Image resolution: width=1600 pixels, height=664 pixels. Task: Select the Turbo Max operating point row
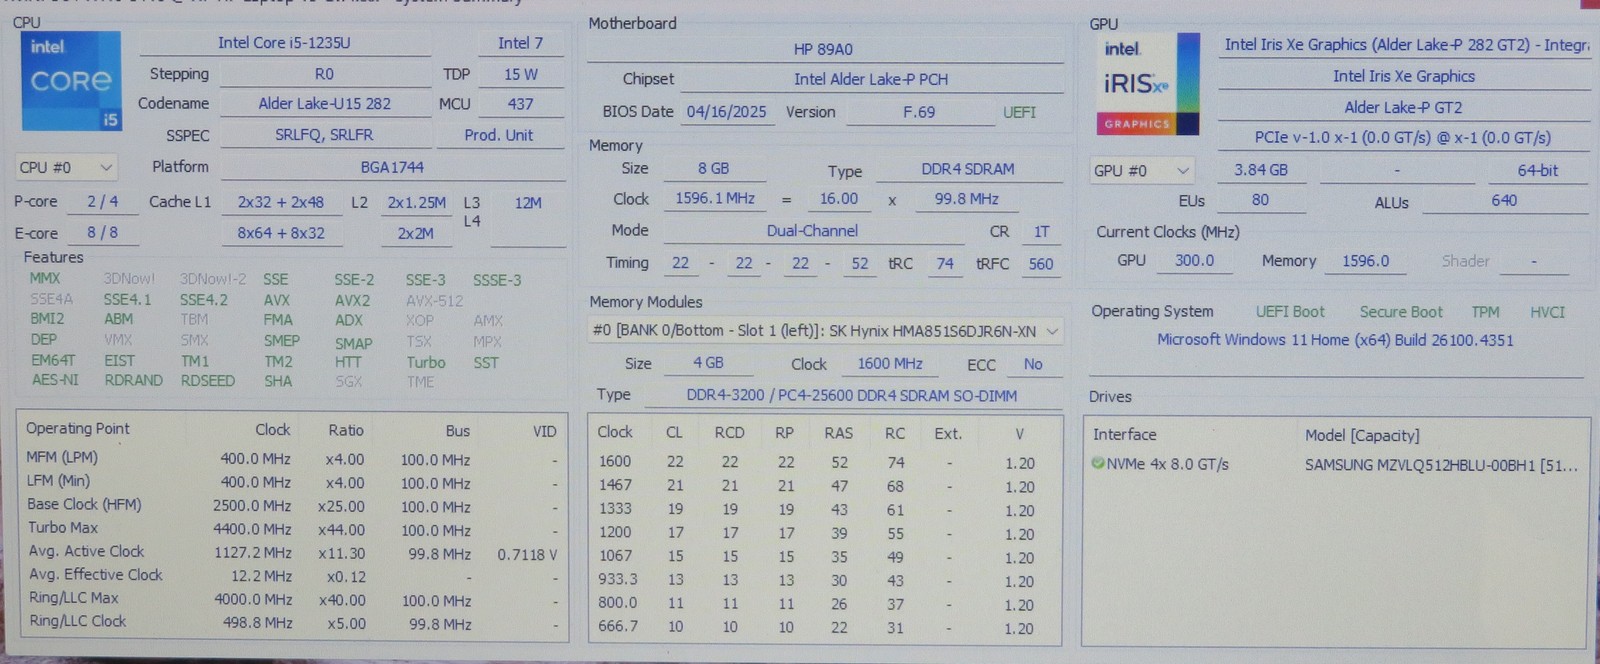tap(291, 529)
